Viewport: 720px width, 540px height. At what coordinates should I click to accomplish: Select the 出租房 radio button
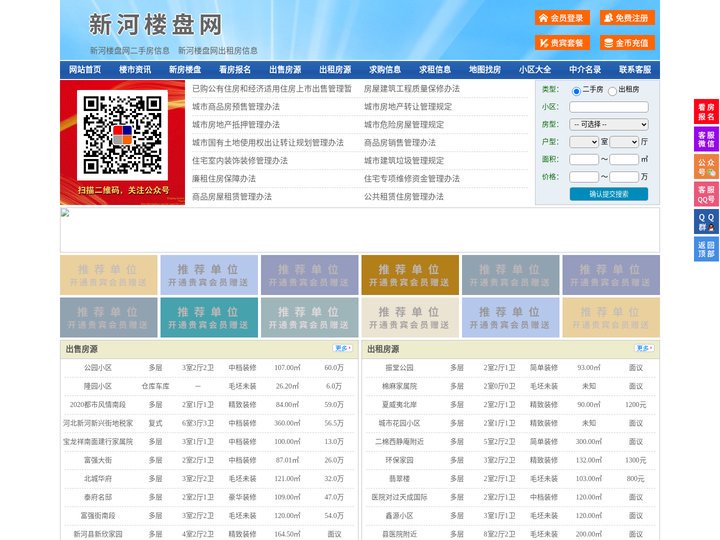612,91
